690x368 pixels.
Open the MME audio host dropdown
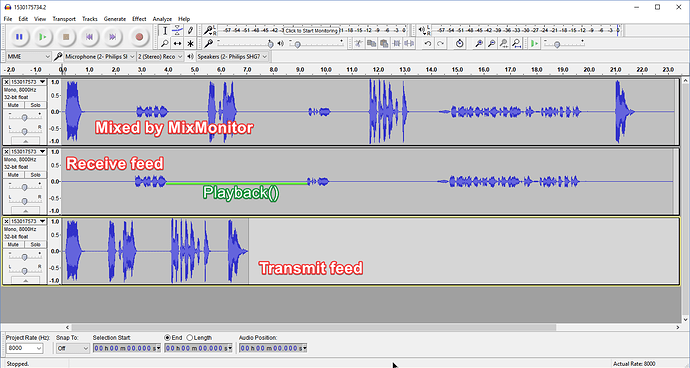pos(29,56)
